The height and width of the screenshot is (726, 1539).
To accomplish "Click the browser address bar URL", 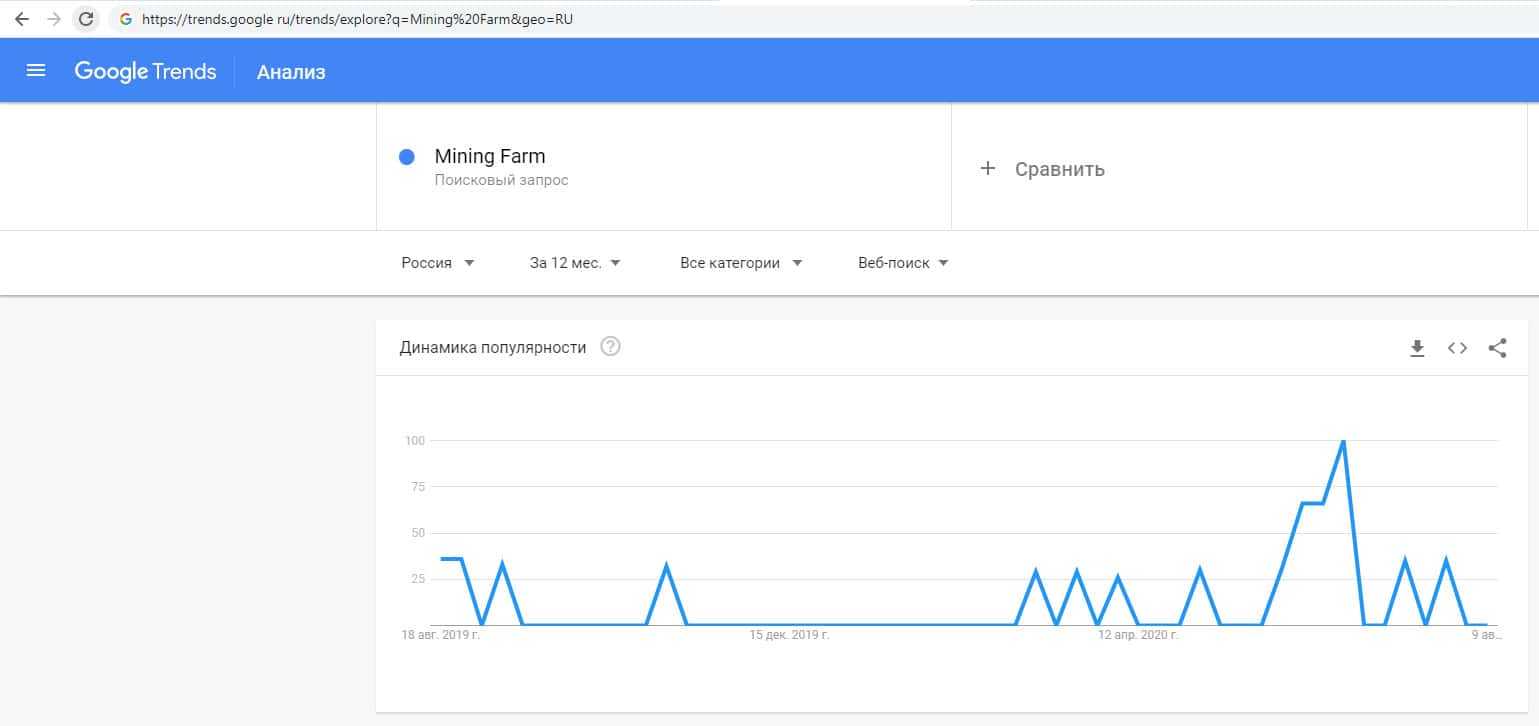I will (x=358, y=19).
